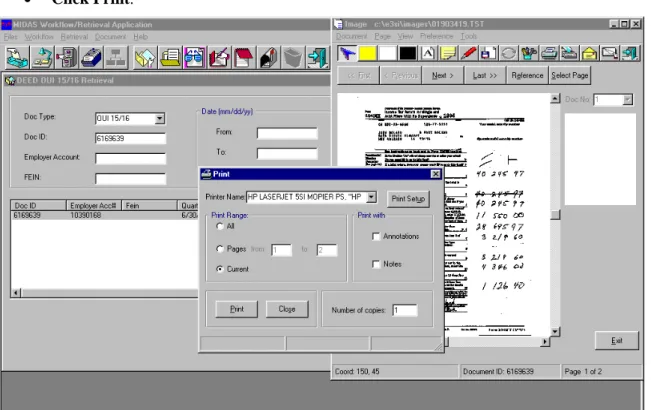The height and width of the screenshot is (410, 651).
Task: Click the Employer Account input field
Action: [x=130, y=158]
